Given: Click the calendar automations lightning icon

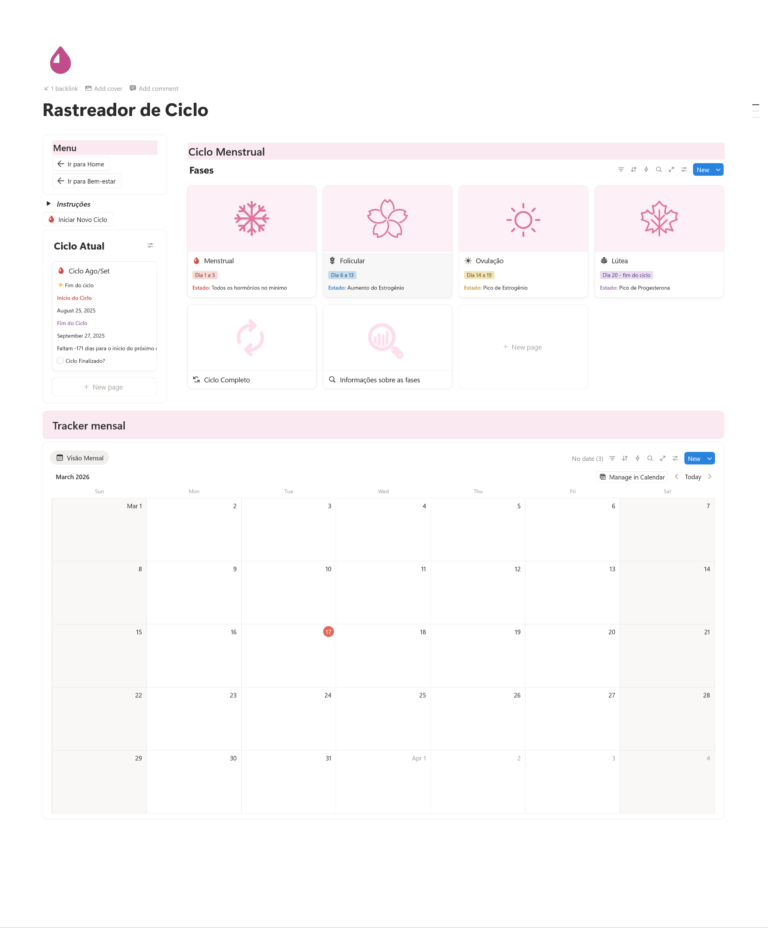Looking at the screenshot, I should [637, 458].
